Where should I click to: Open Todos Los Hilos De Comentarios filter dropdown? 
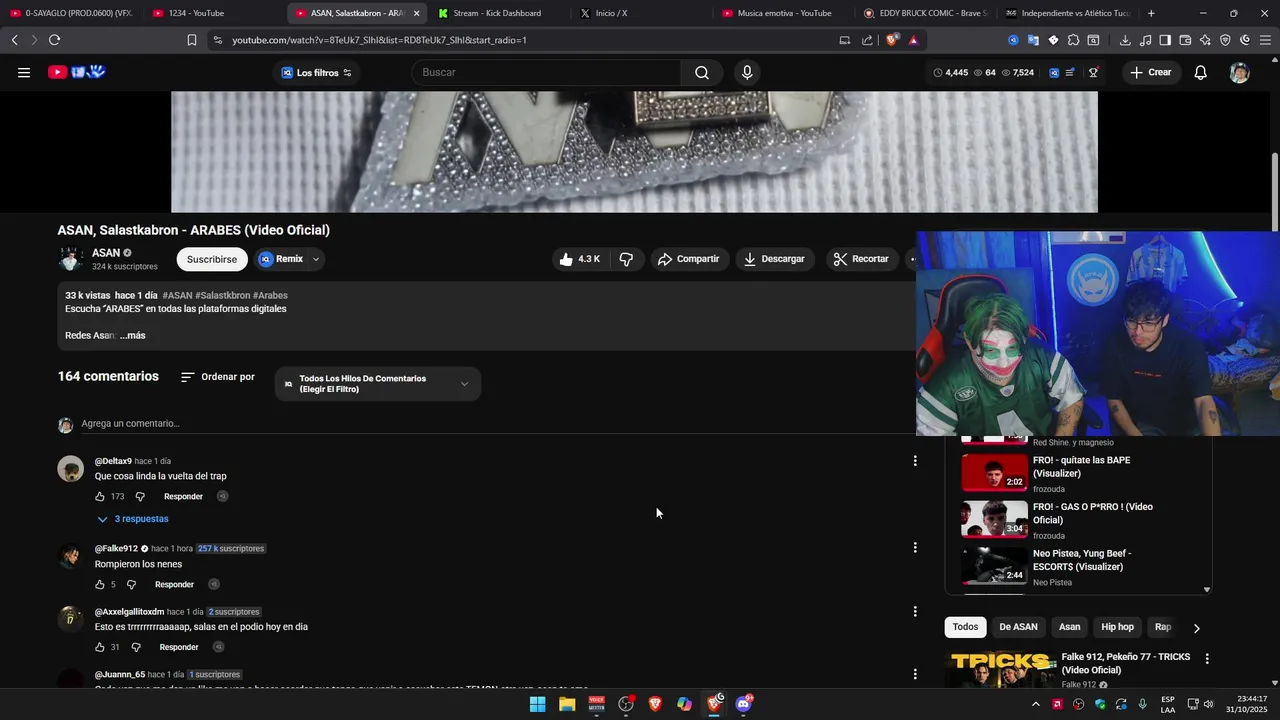click(377, 384)
